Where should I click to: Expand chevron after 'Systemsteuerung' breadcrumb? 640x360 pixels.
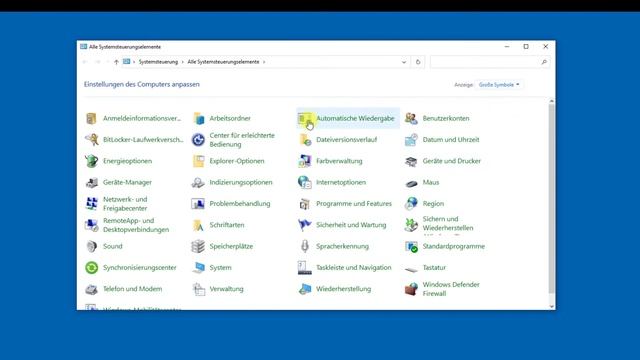click(182, 62)
